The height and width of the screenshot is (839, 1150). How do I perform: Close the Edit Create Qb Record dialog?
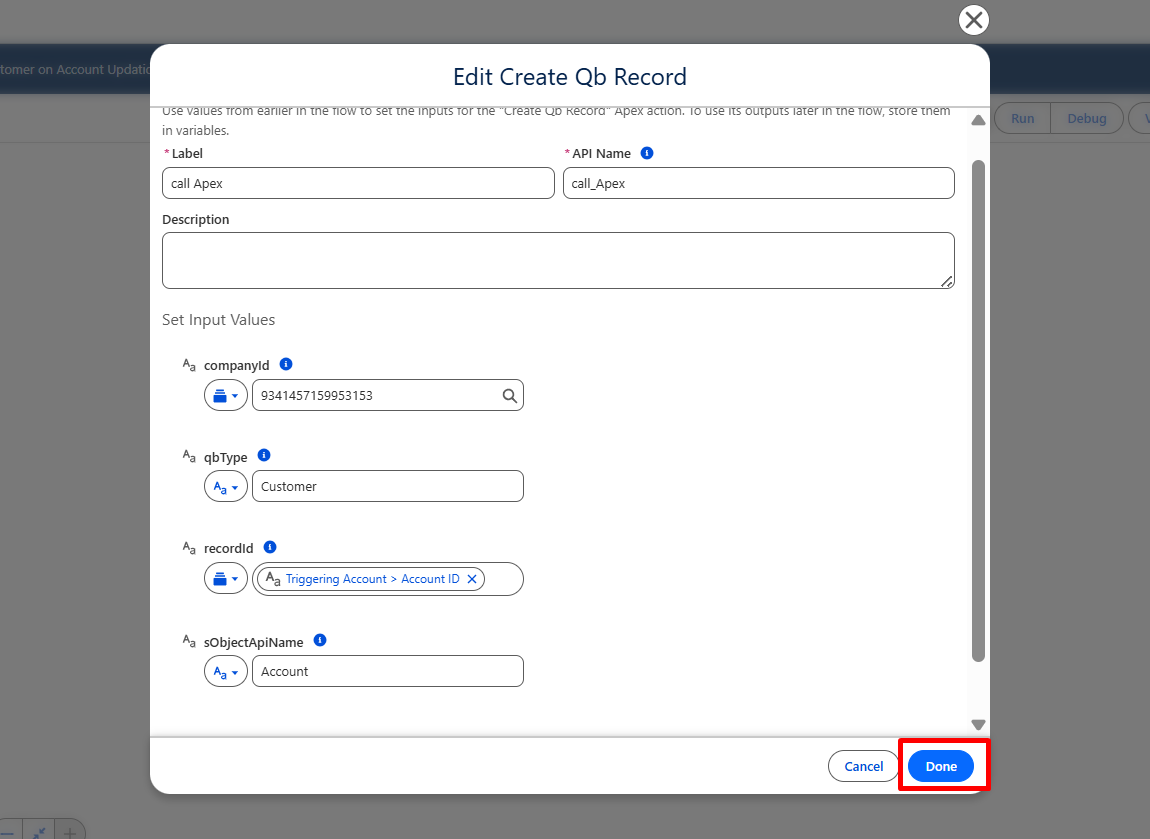point(973,20)
